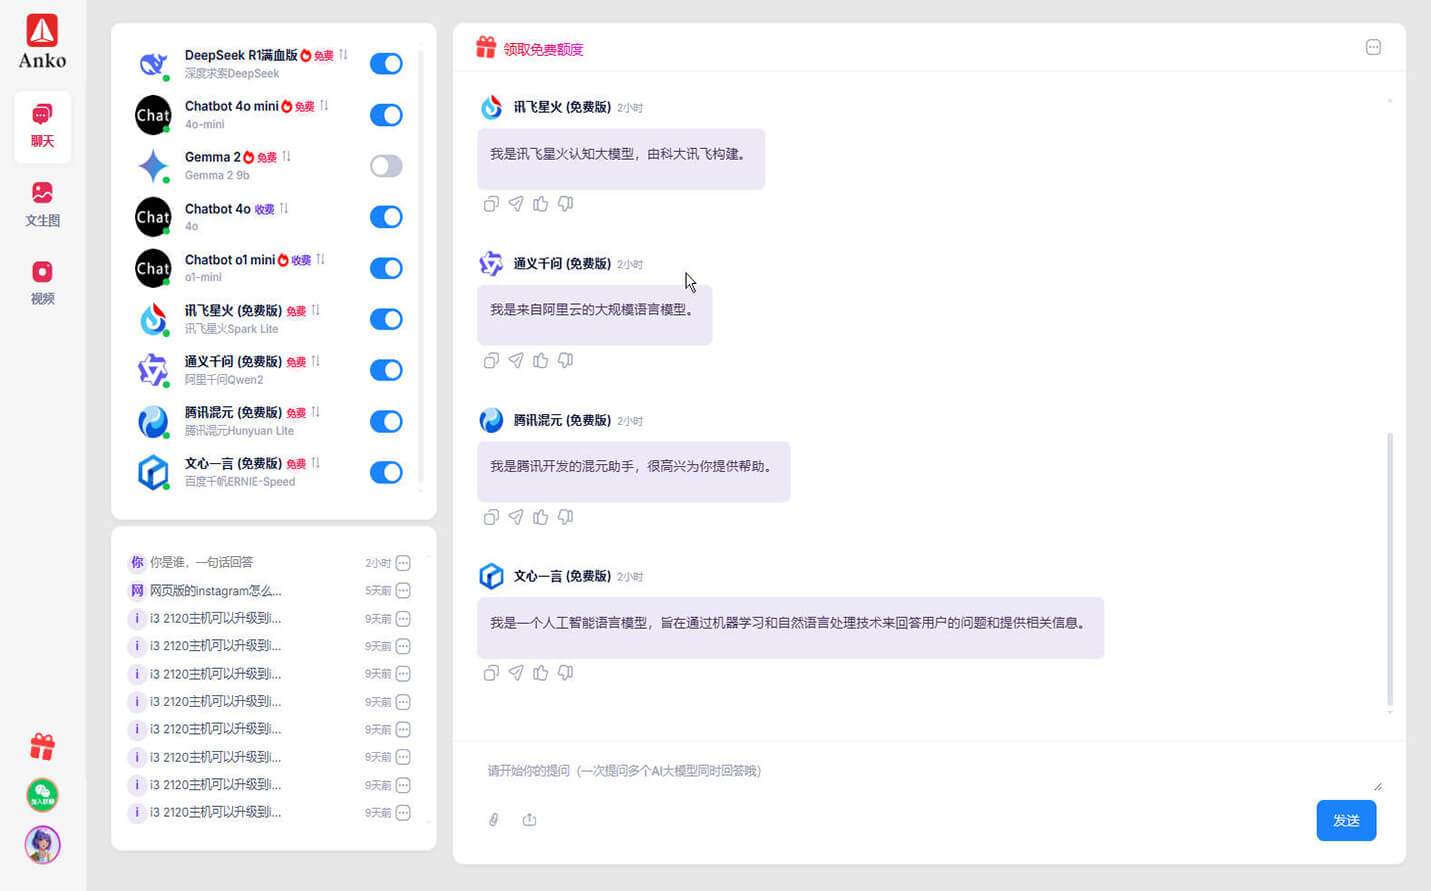Image resolution: width=1431 pixels, height=891 pixels.
Task: Click the gift icon beside 领取免费额度
Action: pyautogui.click(x=486, y=47)
